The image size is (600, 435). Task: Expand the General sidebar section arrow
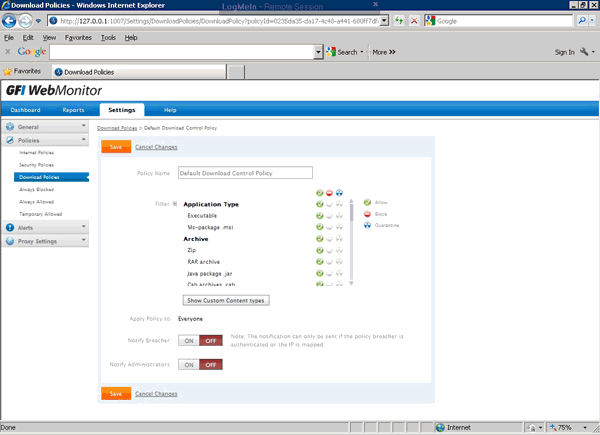tap(83, 126)
